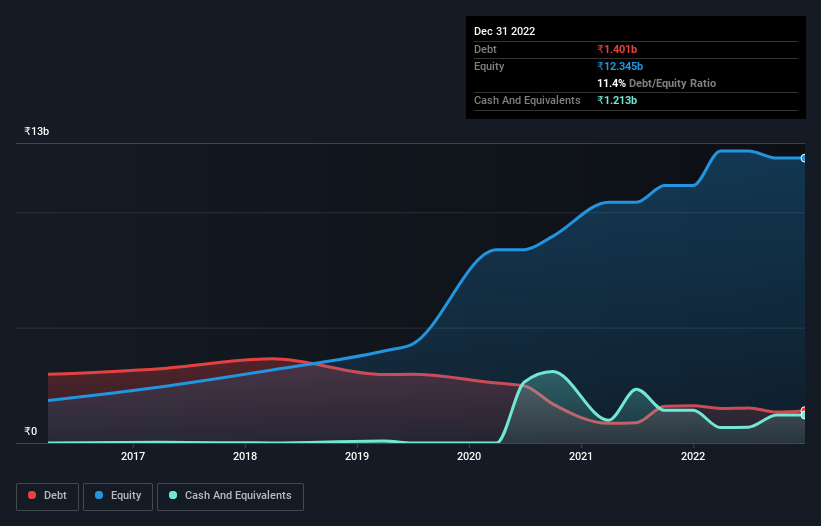
Task: Click the red Debt endpoint marker on chart
Action: (804, 410)
